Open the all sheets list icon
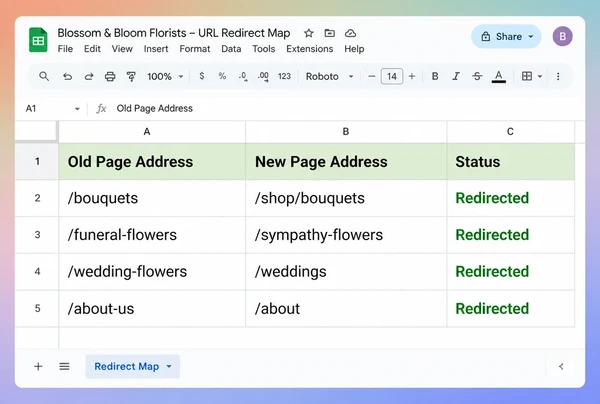This screenshot has width=600, height=404. pos(64,367)
